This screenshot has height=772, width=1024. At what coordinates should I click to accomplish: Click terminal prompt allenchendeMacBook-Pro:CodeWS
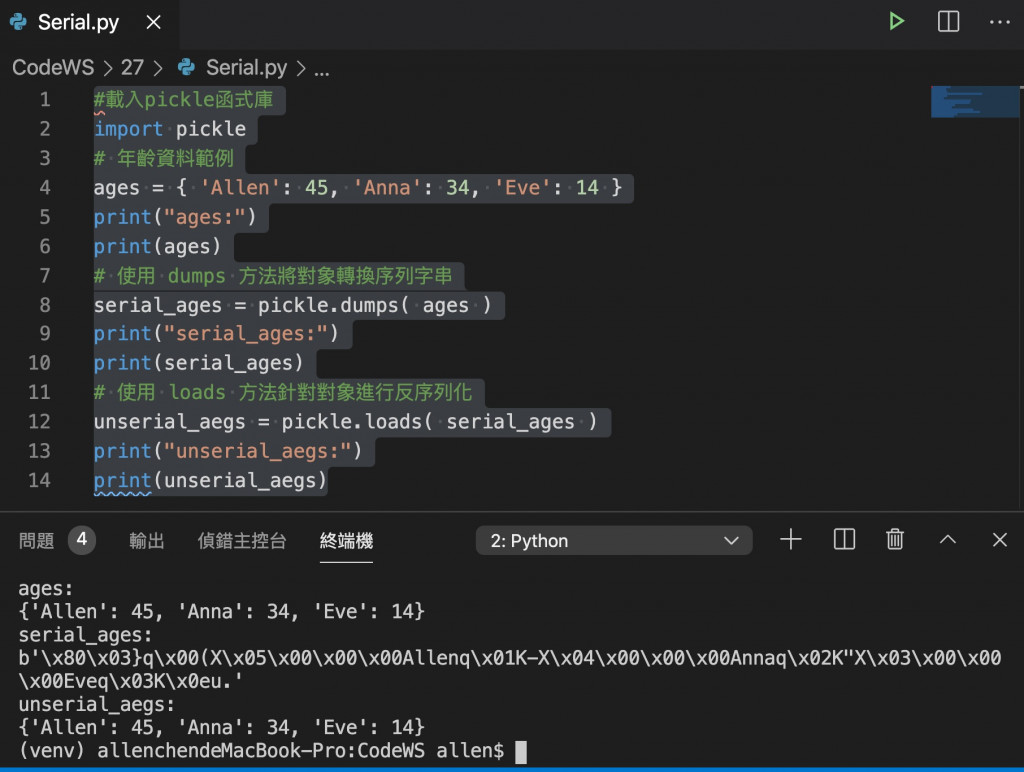tap(261, 750)
